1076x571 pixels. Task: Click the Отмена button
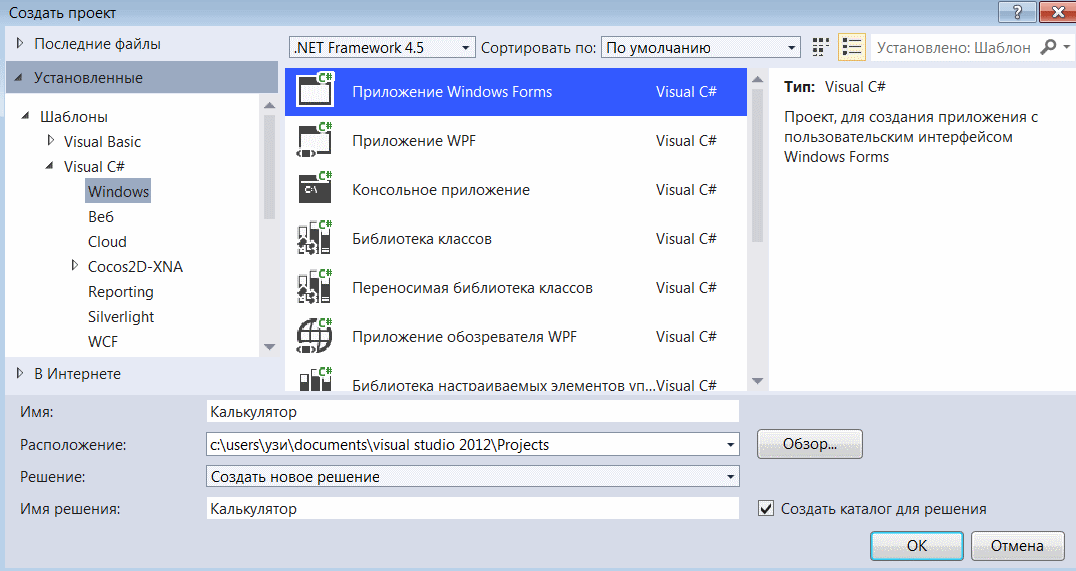point(1018,546)
